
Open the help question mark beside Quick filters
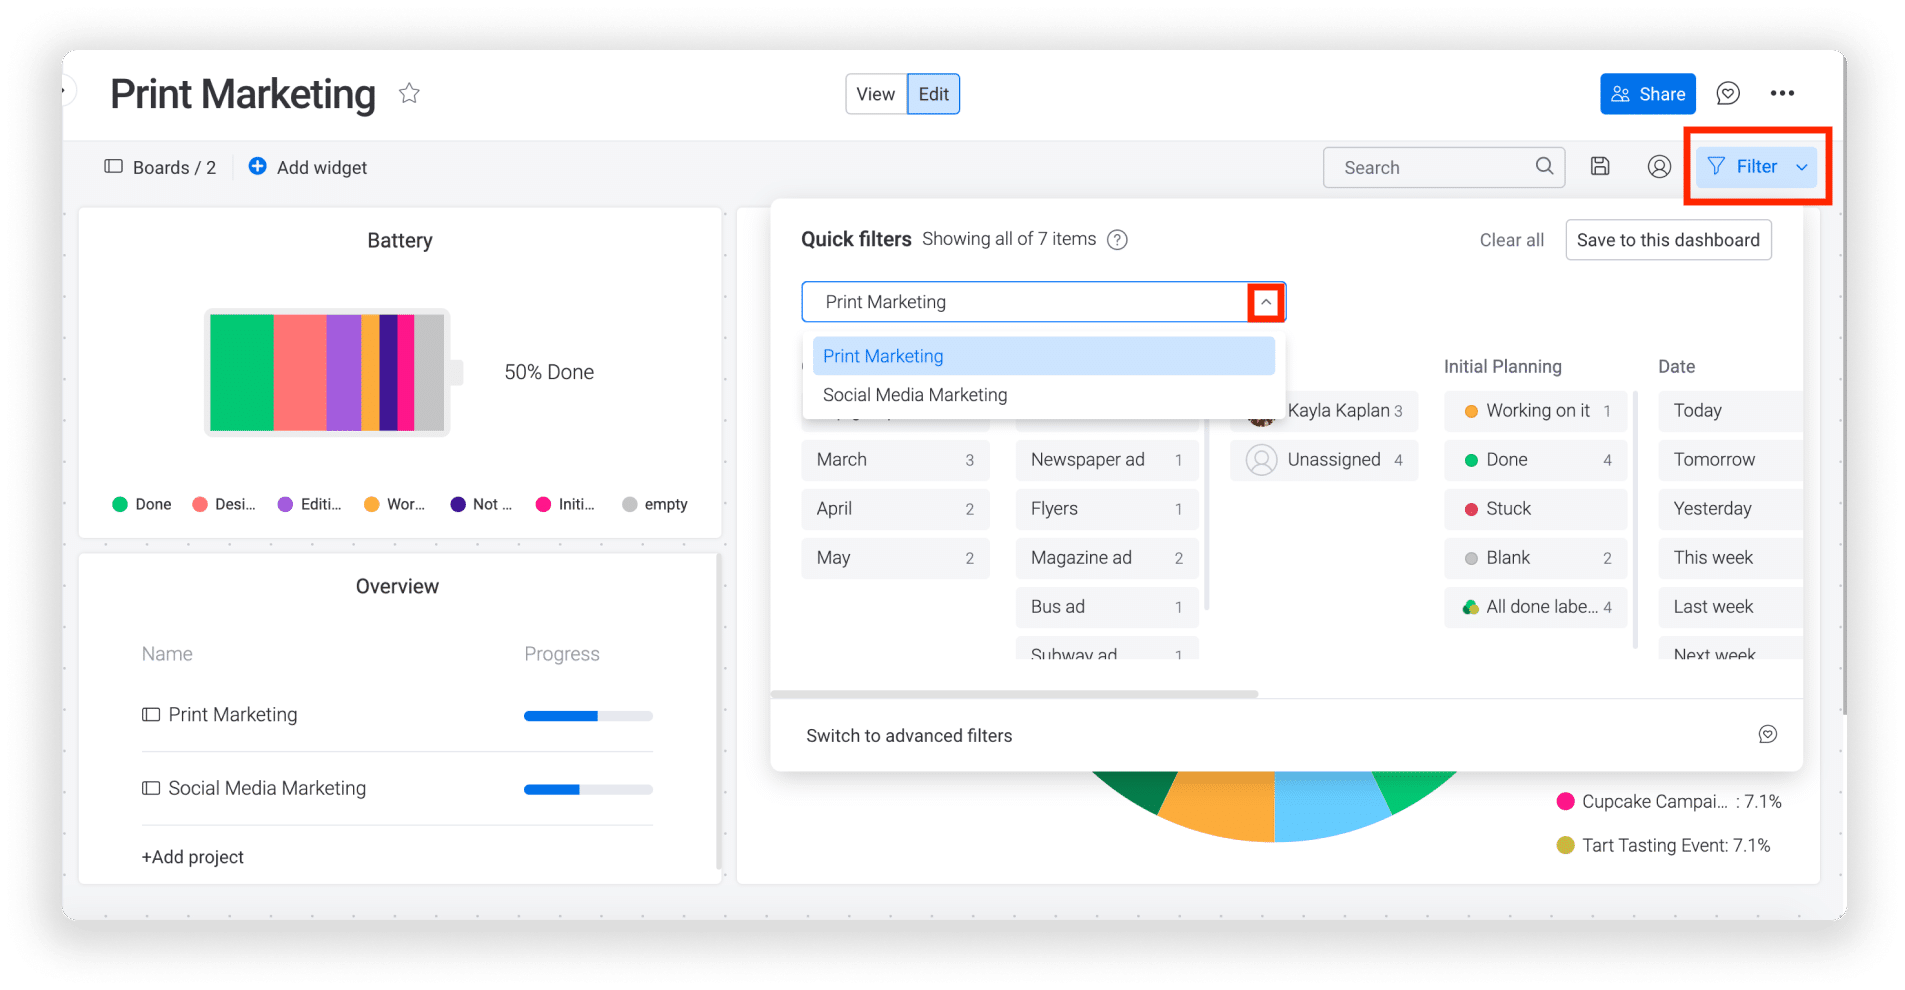coord(1117,239)
